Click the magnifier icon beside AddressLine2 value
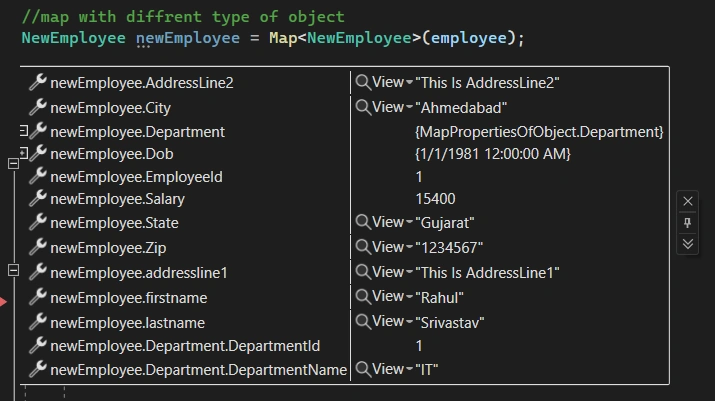 (x=363, y=83)
